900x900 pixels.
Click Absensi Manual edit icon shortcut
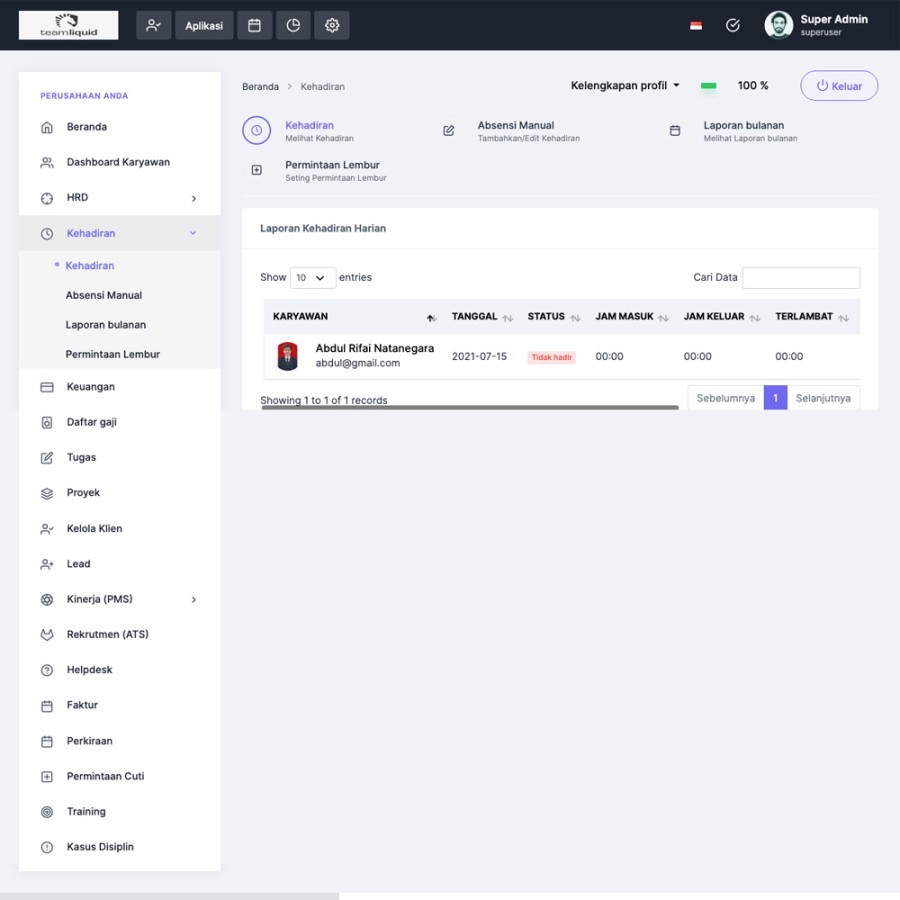(x=449, y=131)
